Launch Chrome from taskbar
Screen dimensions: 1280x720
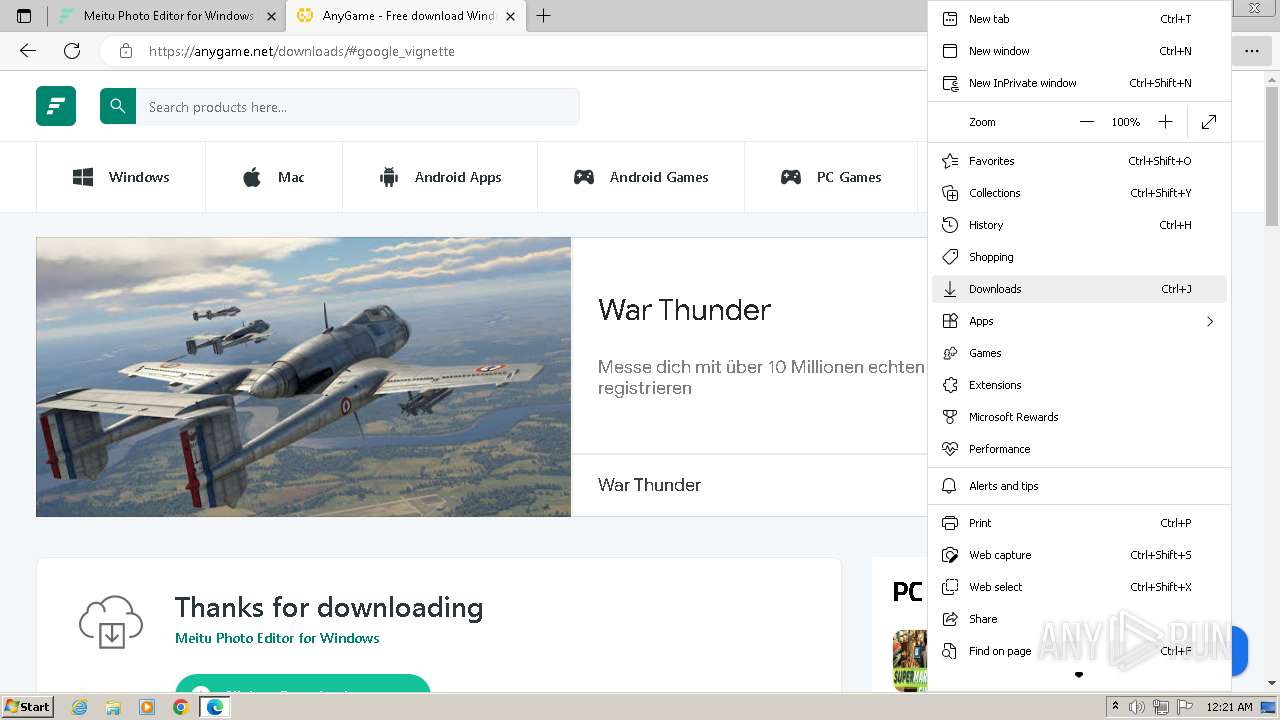180,707
